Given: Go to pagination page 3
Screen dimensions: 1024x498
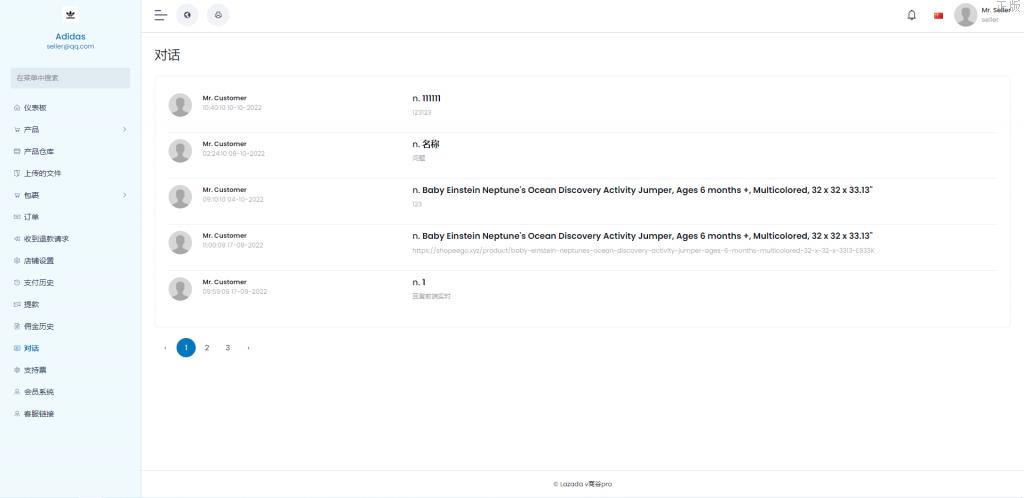Looking at the screenshot, I should coord(228,348).
